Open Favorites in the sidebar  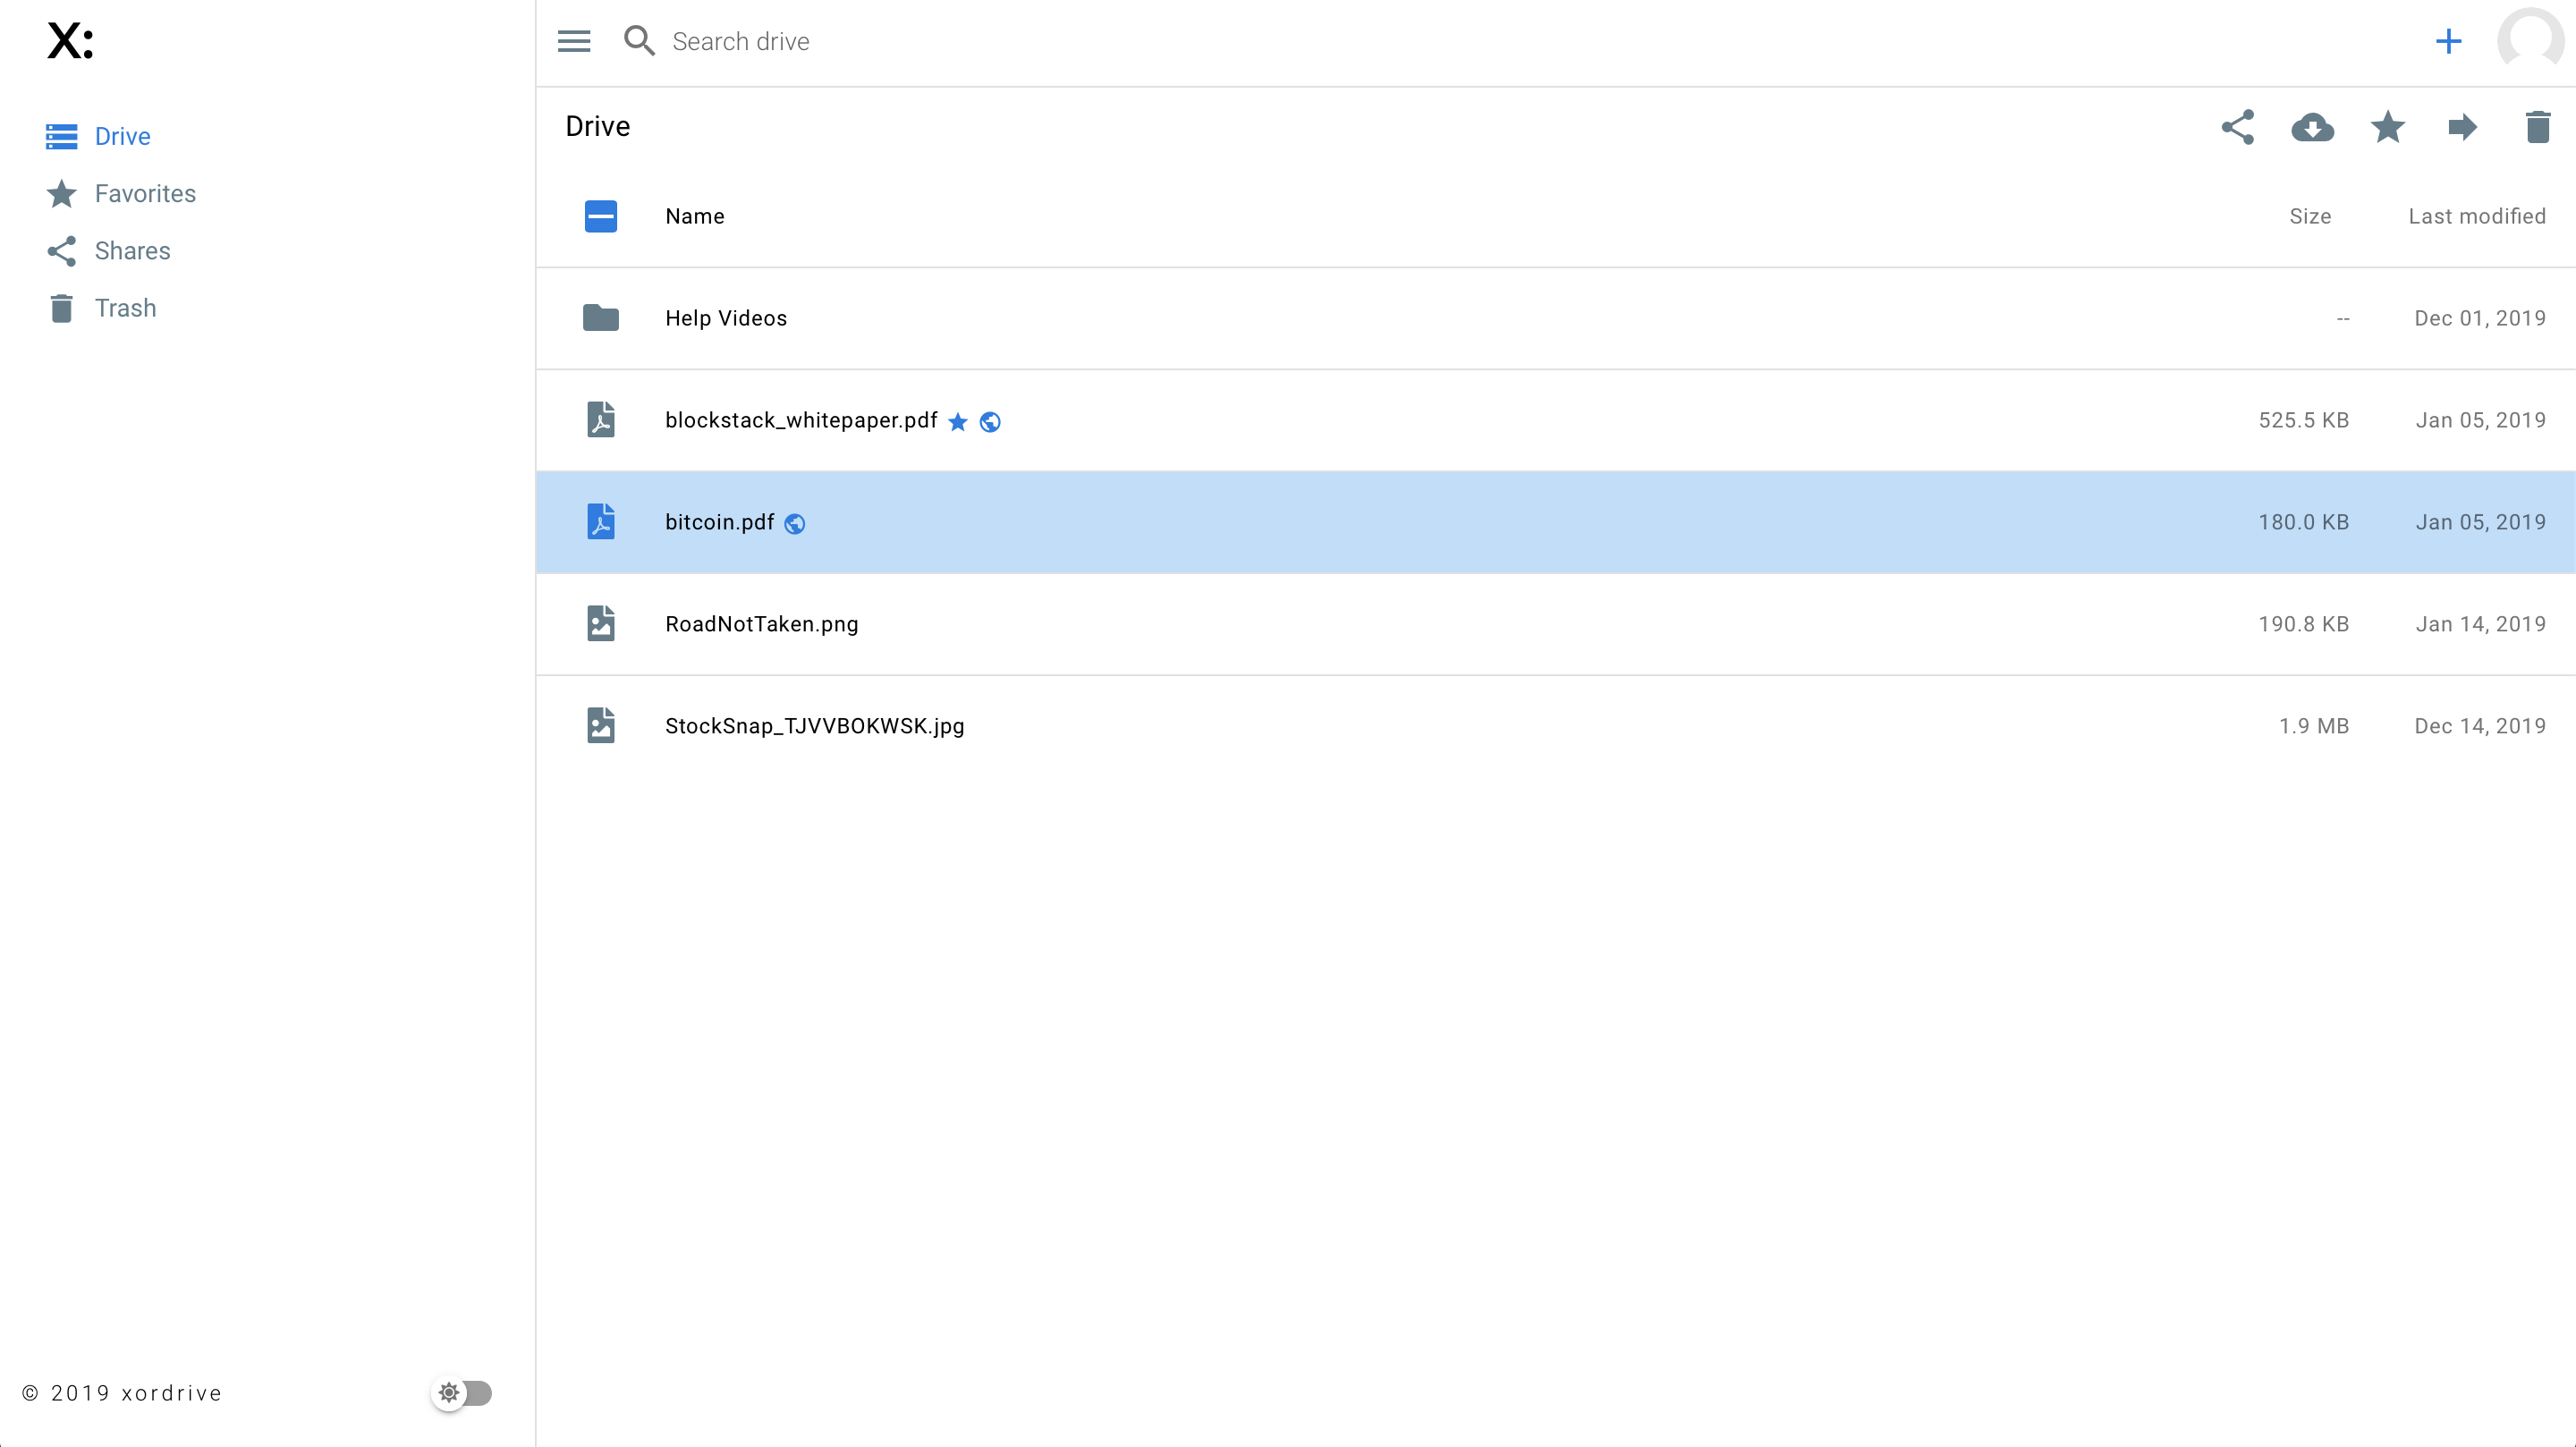(145, 193)
